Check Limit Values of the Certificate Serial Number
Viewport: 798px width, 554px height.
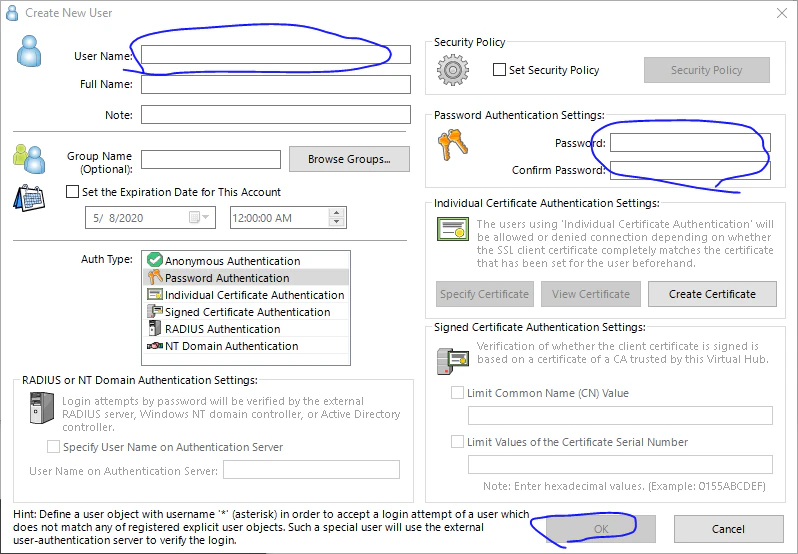pyautogui.click(x=457, y=442)
